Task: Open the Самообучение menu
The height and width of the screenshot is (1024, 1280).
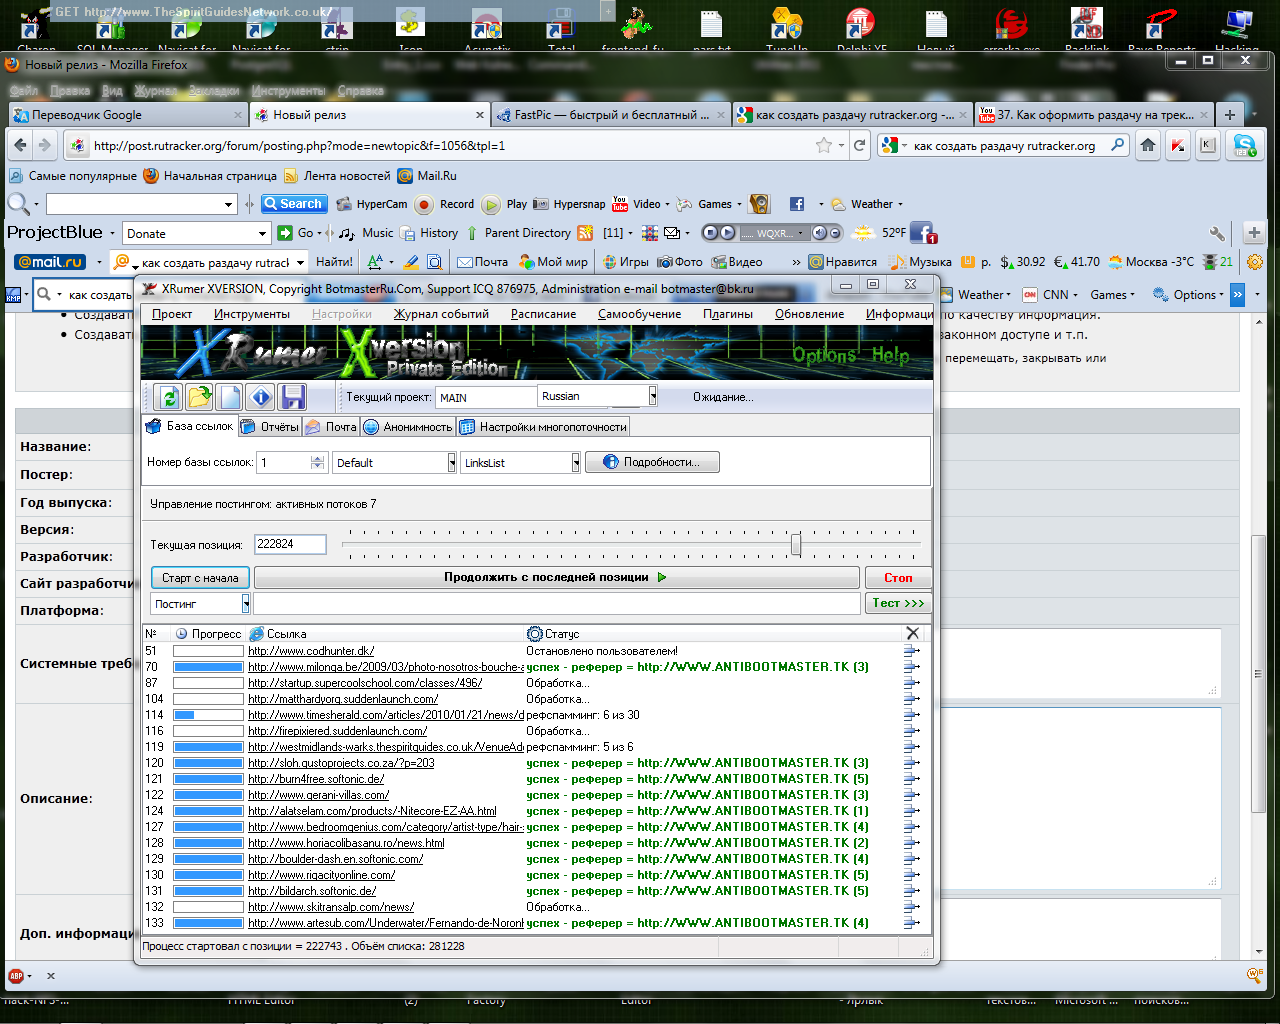Action: 640,313
